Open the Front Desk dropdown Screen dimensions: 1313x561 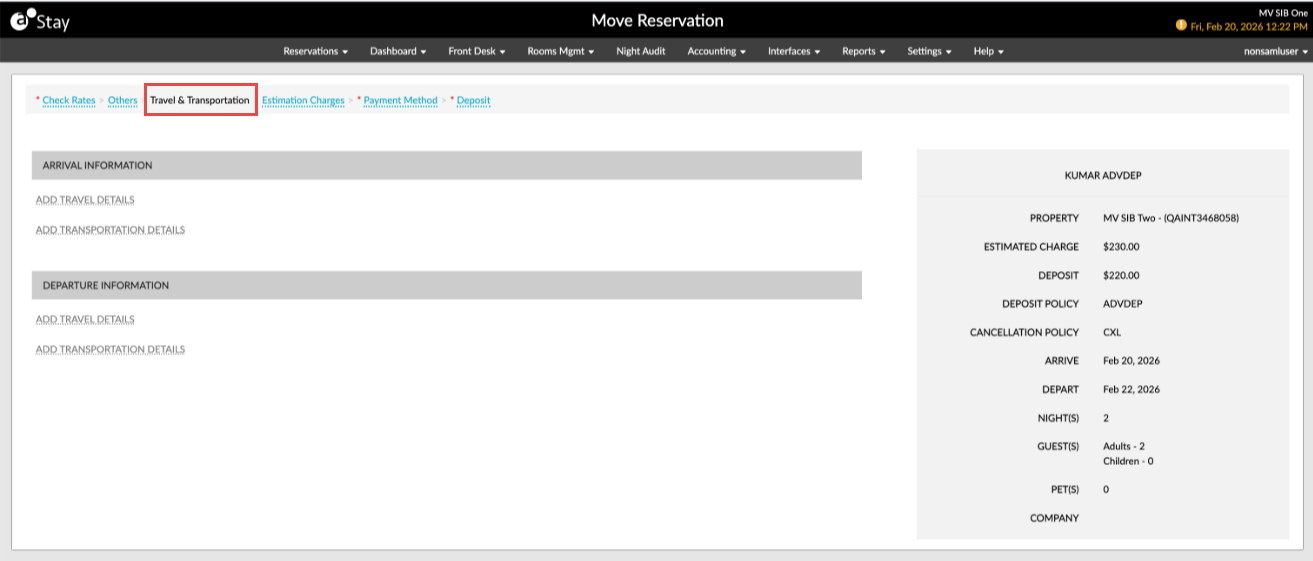coord(476,51)
